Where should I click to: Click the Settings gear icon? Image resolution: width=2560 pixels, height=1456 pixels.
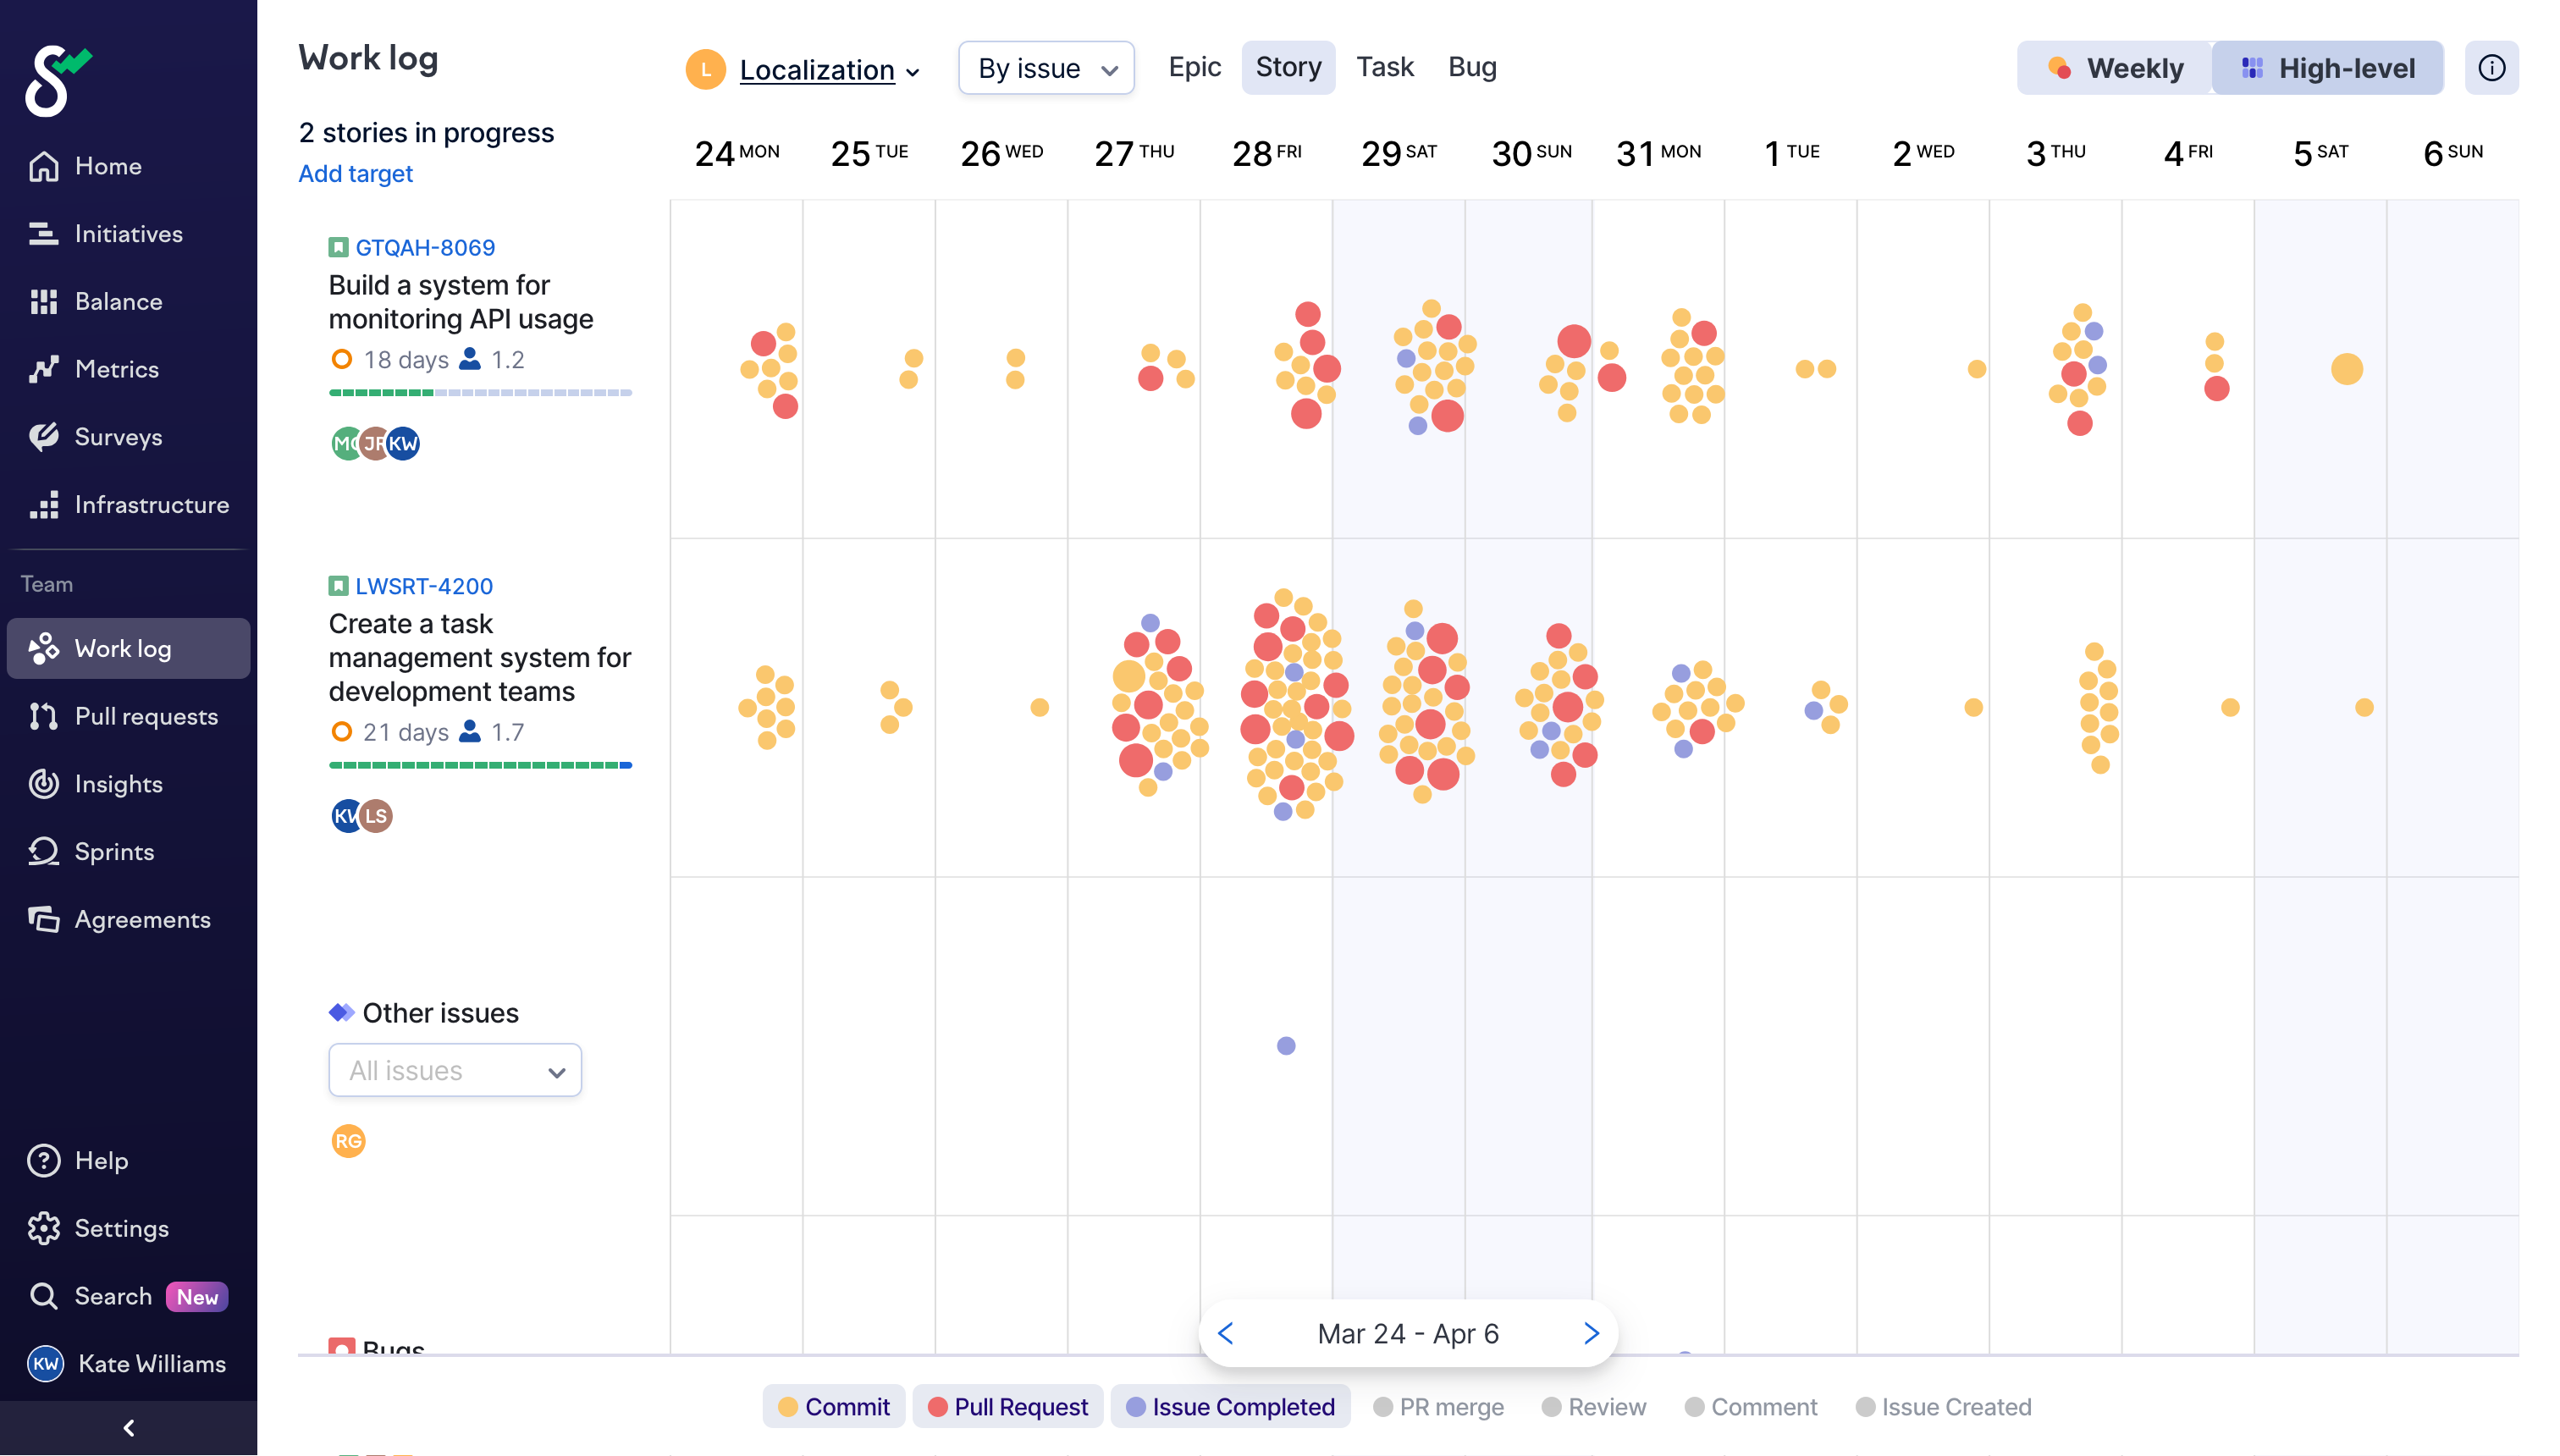point(43,1228)
